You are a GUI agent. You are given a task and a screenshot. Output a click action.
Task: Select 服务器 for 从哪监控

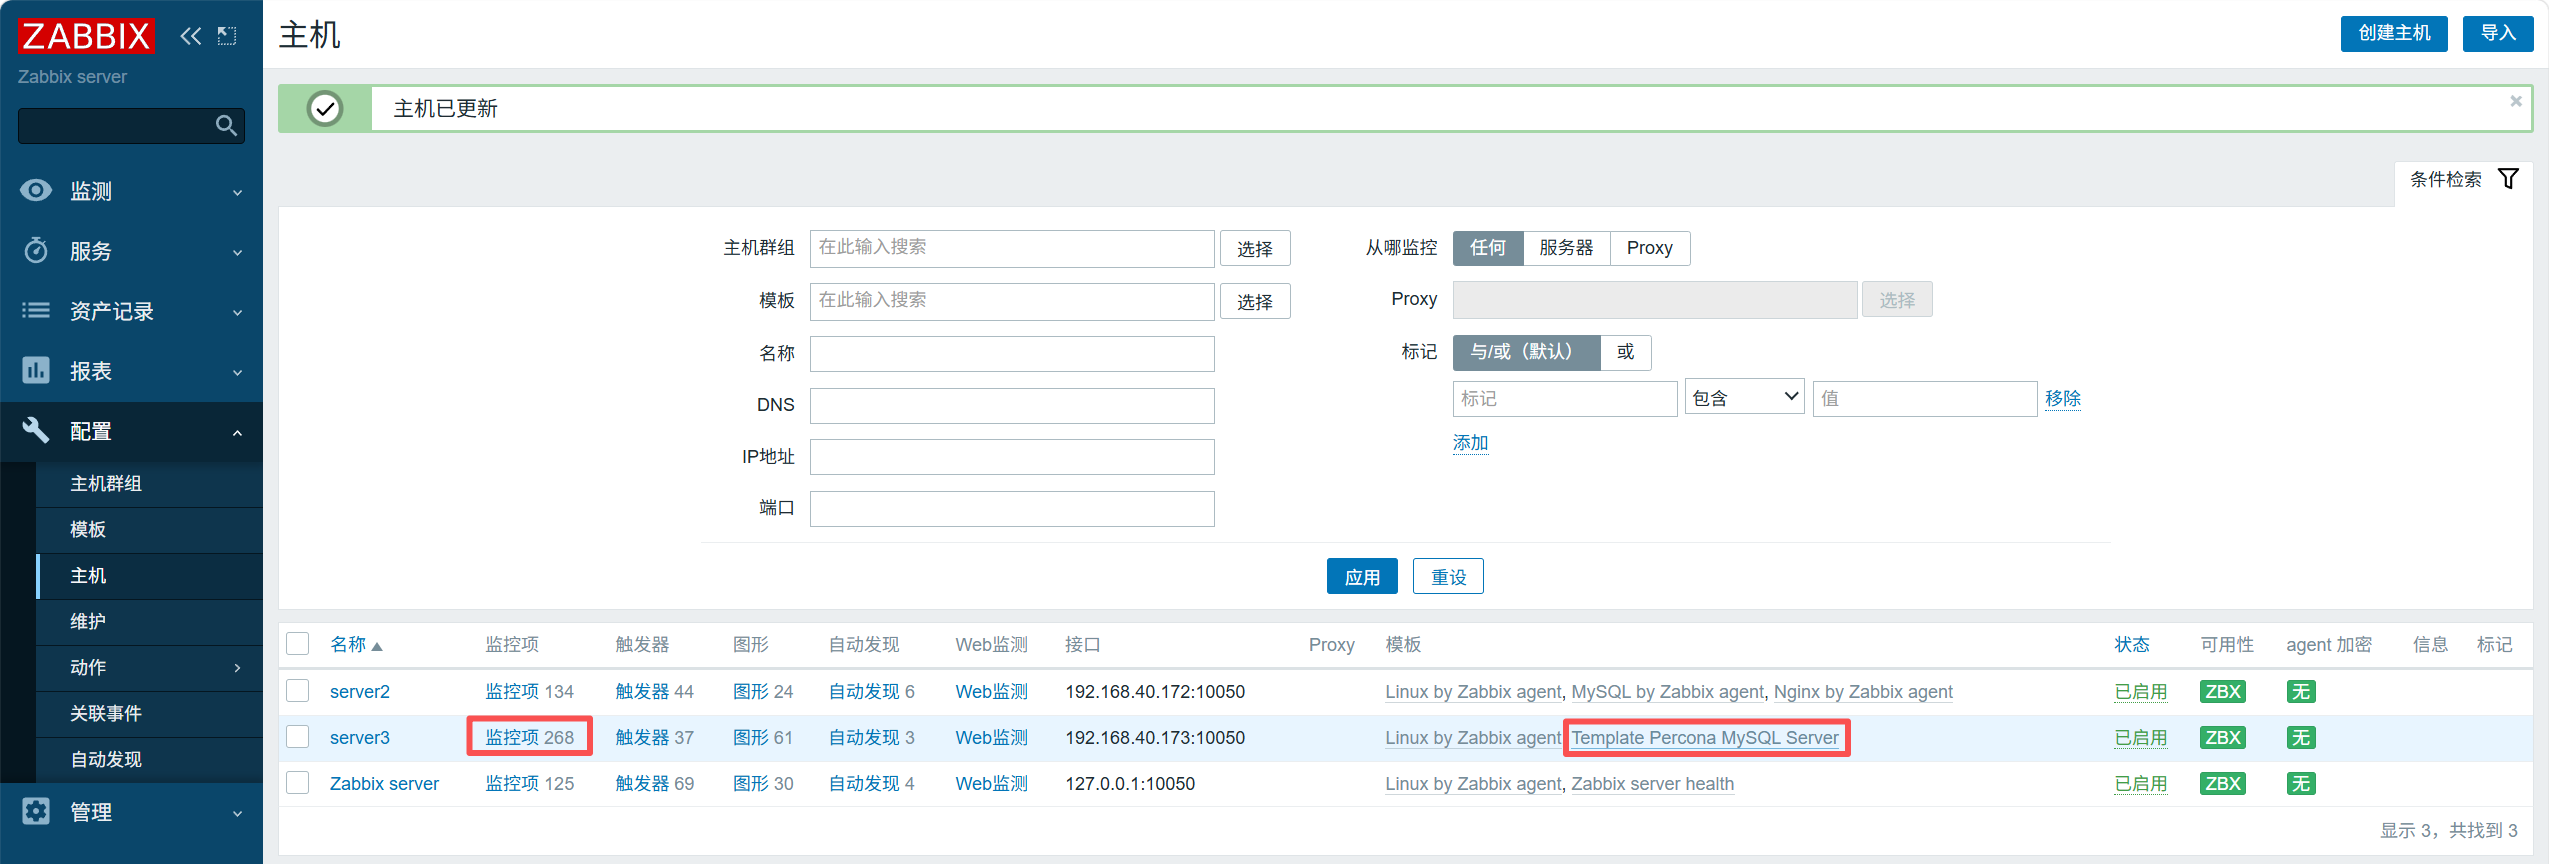(x=1566, y=248)
